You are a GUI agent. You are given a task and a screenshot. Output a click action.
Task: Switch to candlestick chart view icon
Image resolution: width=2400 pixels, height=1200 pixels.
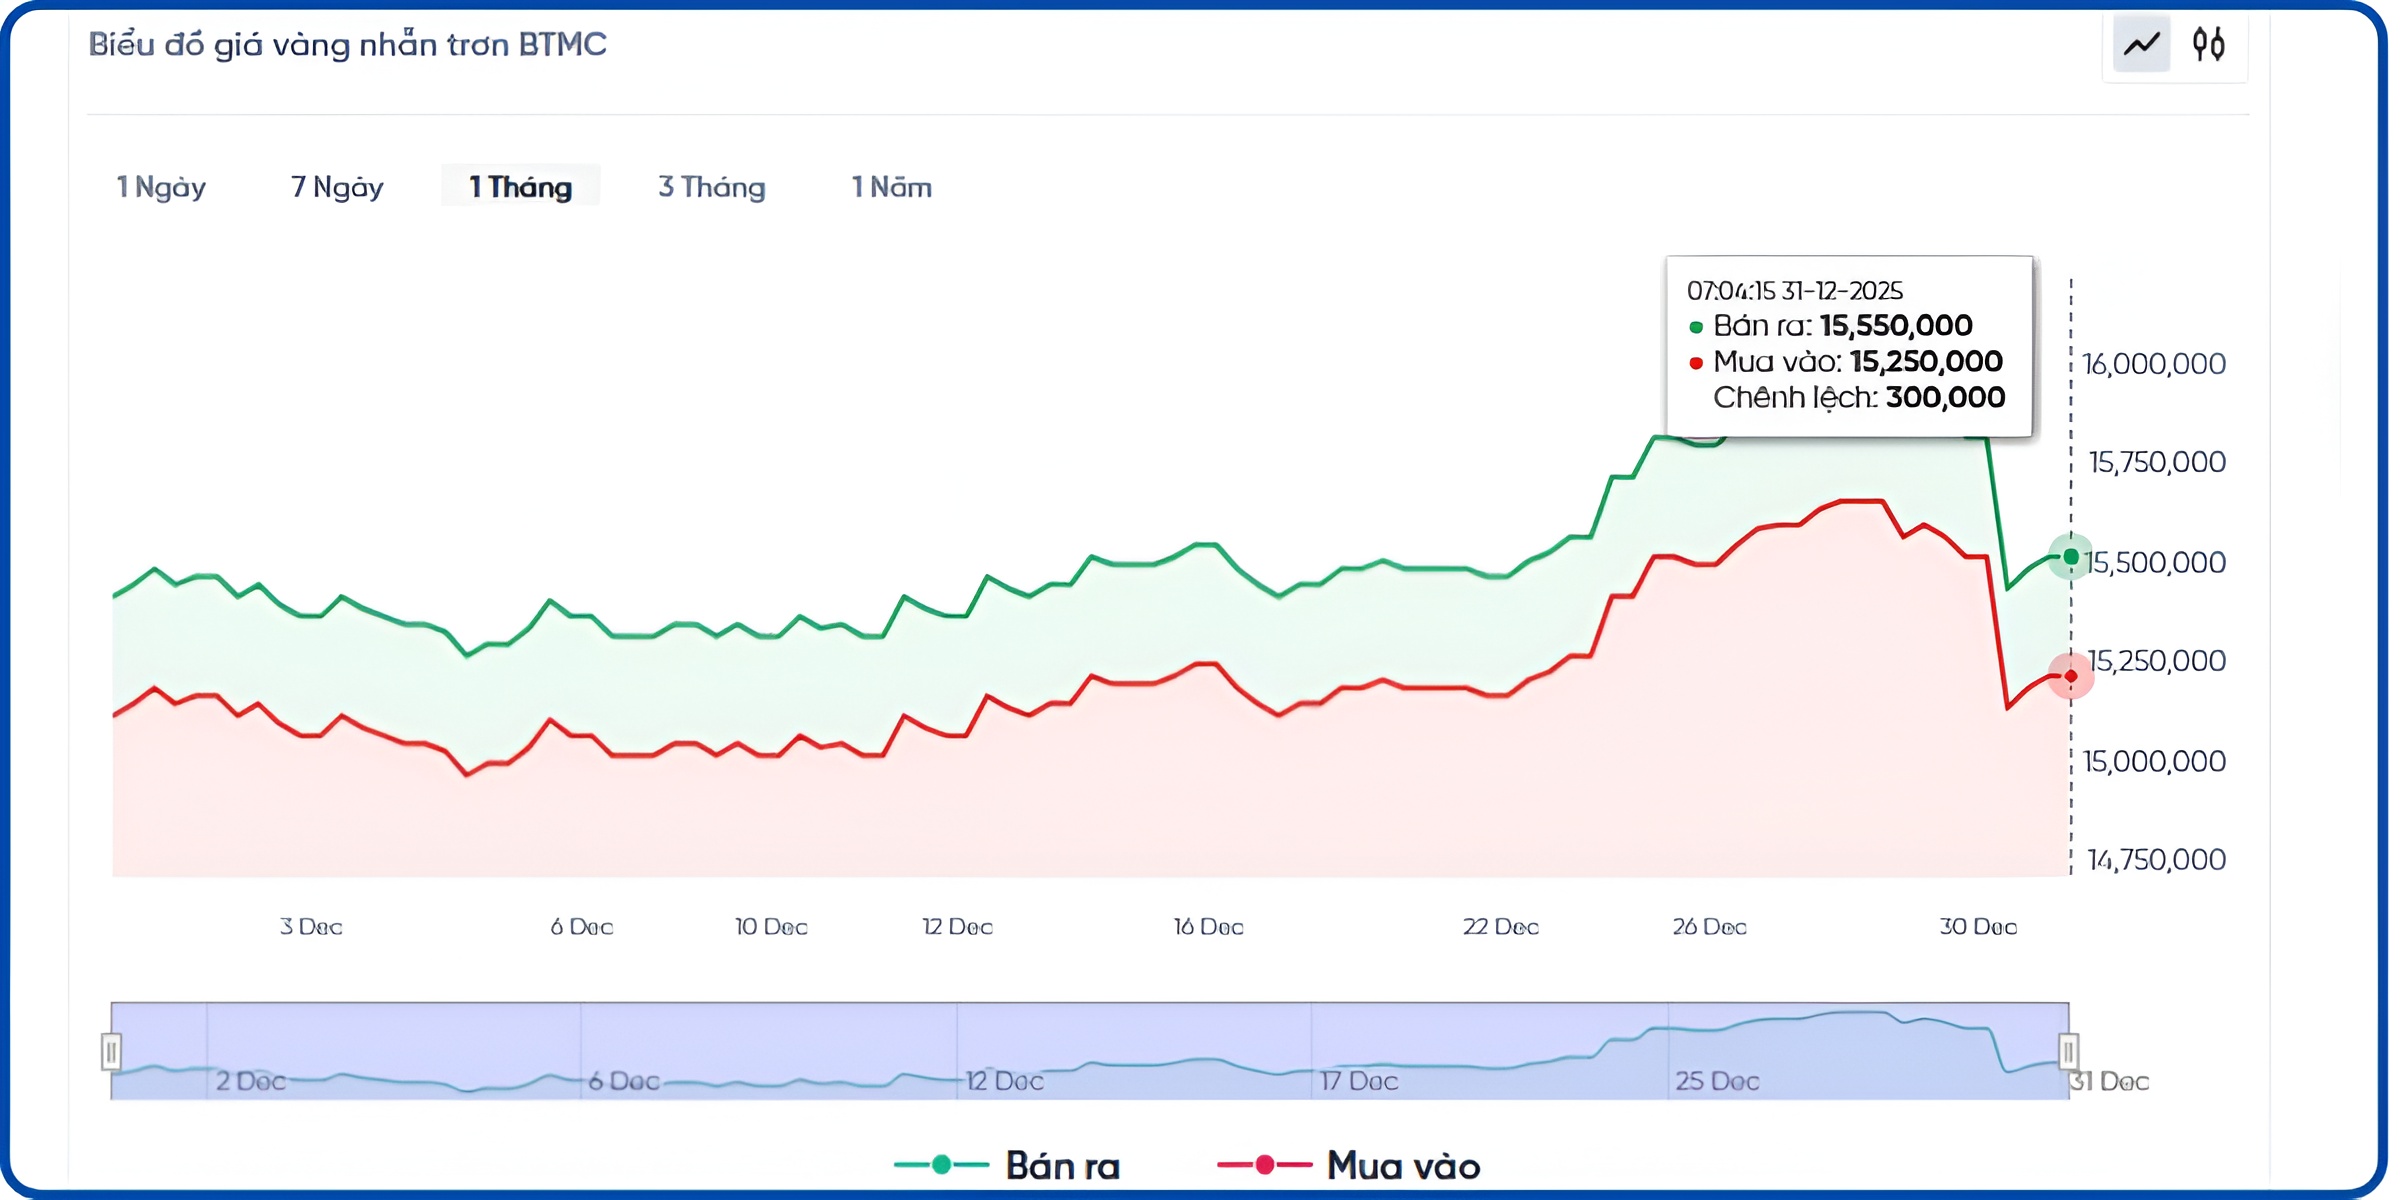[2208, 45]
